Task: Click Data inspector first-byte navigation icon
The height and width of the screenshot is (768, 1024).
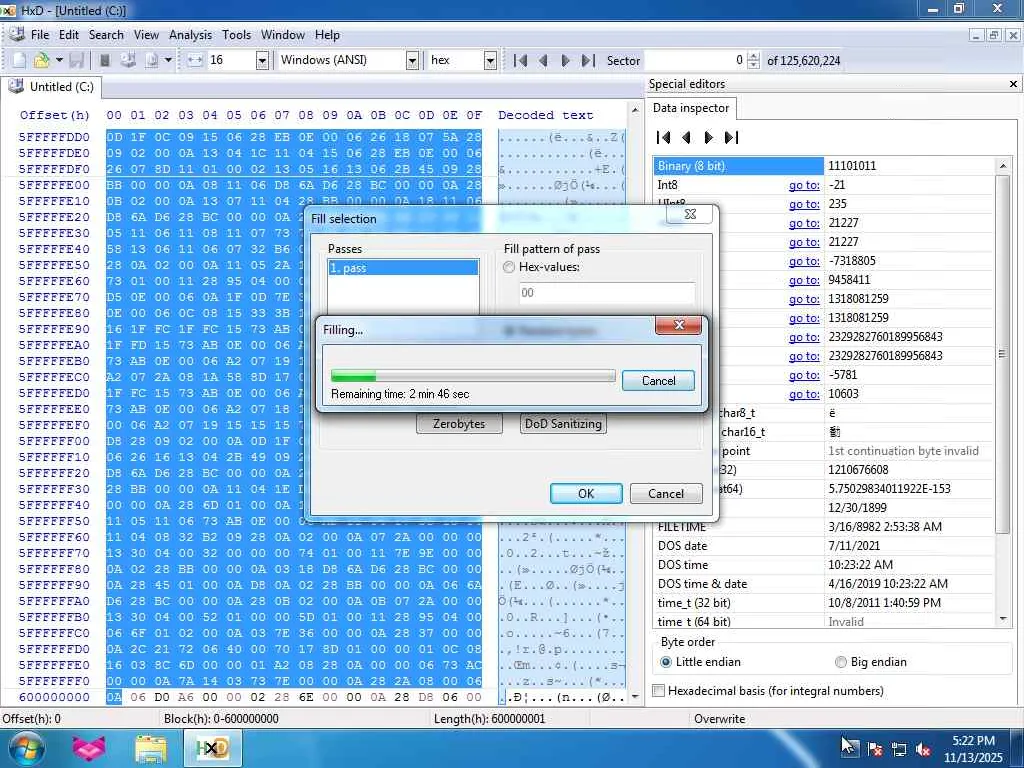Action: (664, 137)
